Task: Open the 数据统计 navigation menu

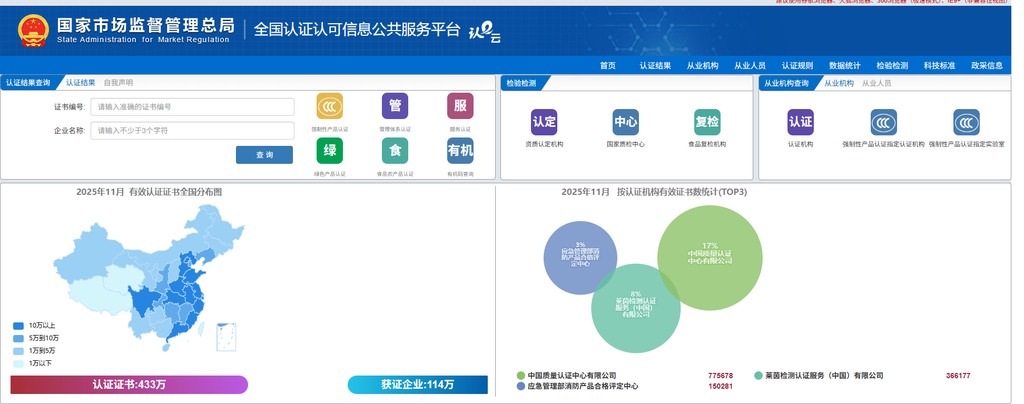Action: click(x=845, y=65)
